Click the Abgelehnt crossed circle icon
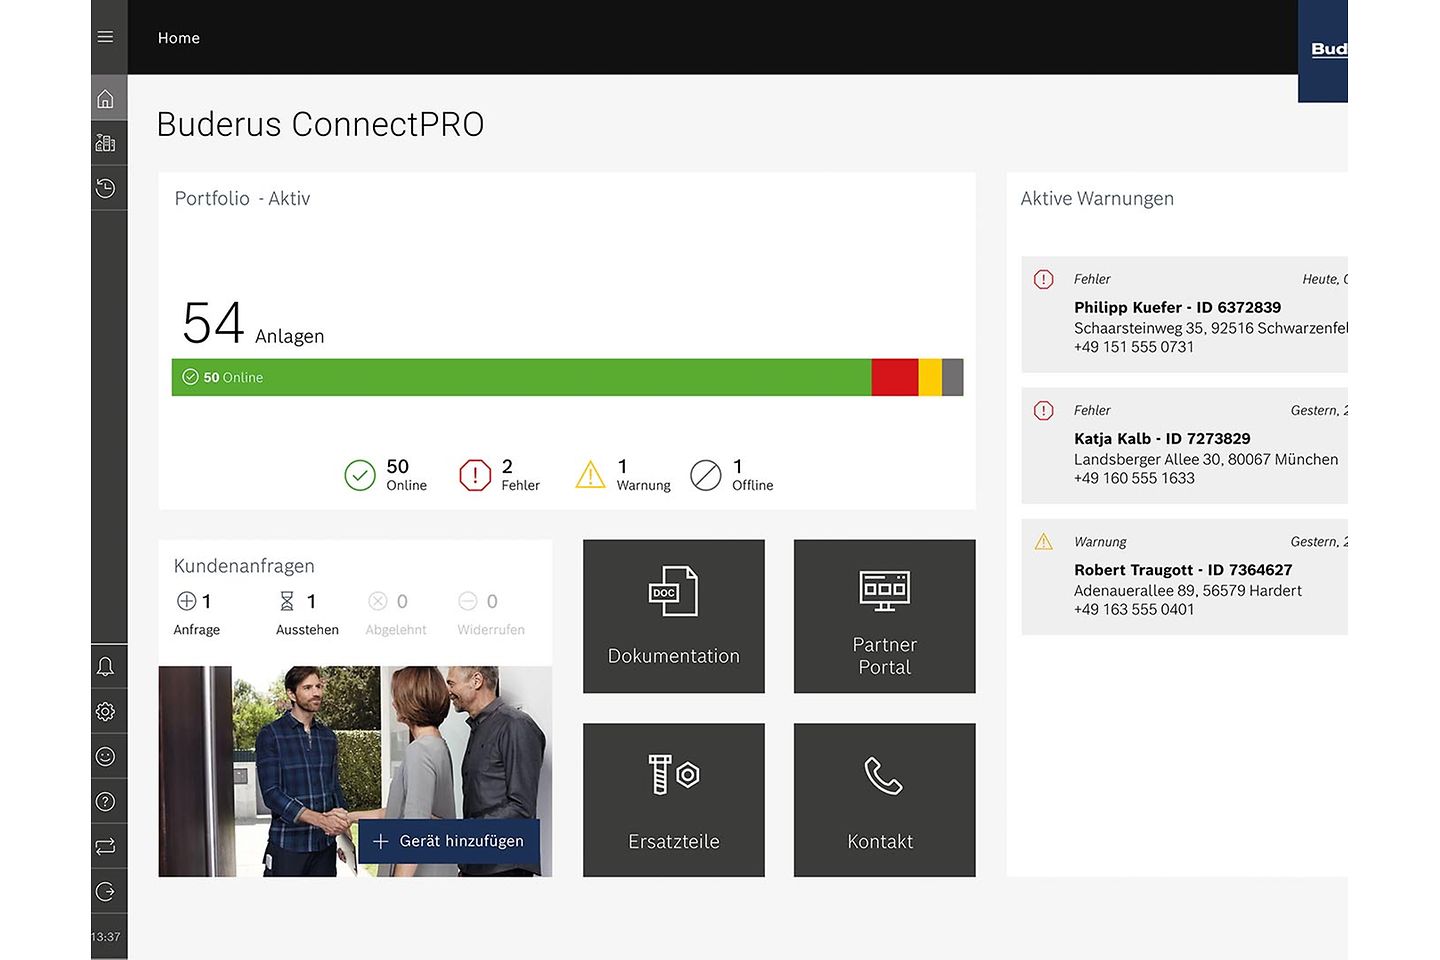This screenshot has height=960, width=1440. (x=378, y=601)
